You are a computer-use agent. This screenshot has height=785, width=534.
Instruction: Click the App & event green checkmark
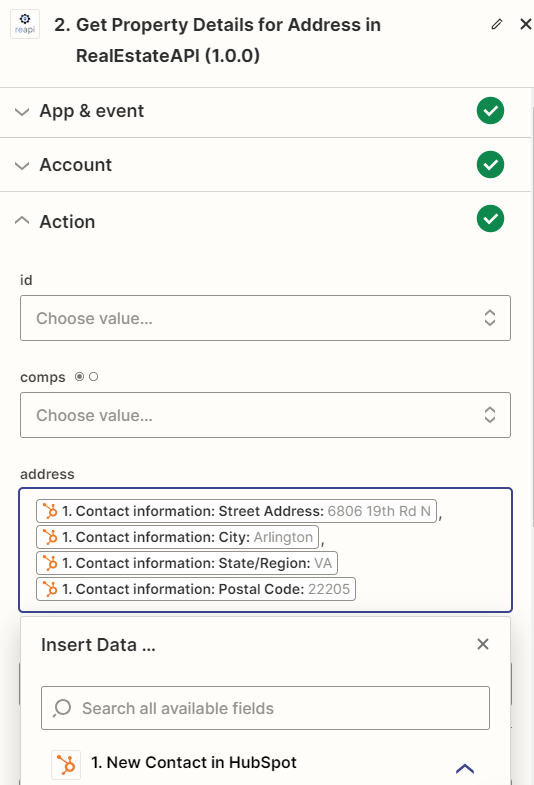[490, 111]
